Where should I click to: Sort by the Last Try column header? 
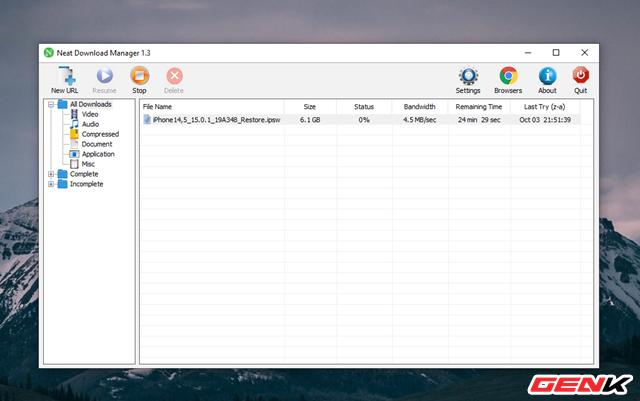pyautogui.click(x=544, y=107)
